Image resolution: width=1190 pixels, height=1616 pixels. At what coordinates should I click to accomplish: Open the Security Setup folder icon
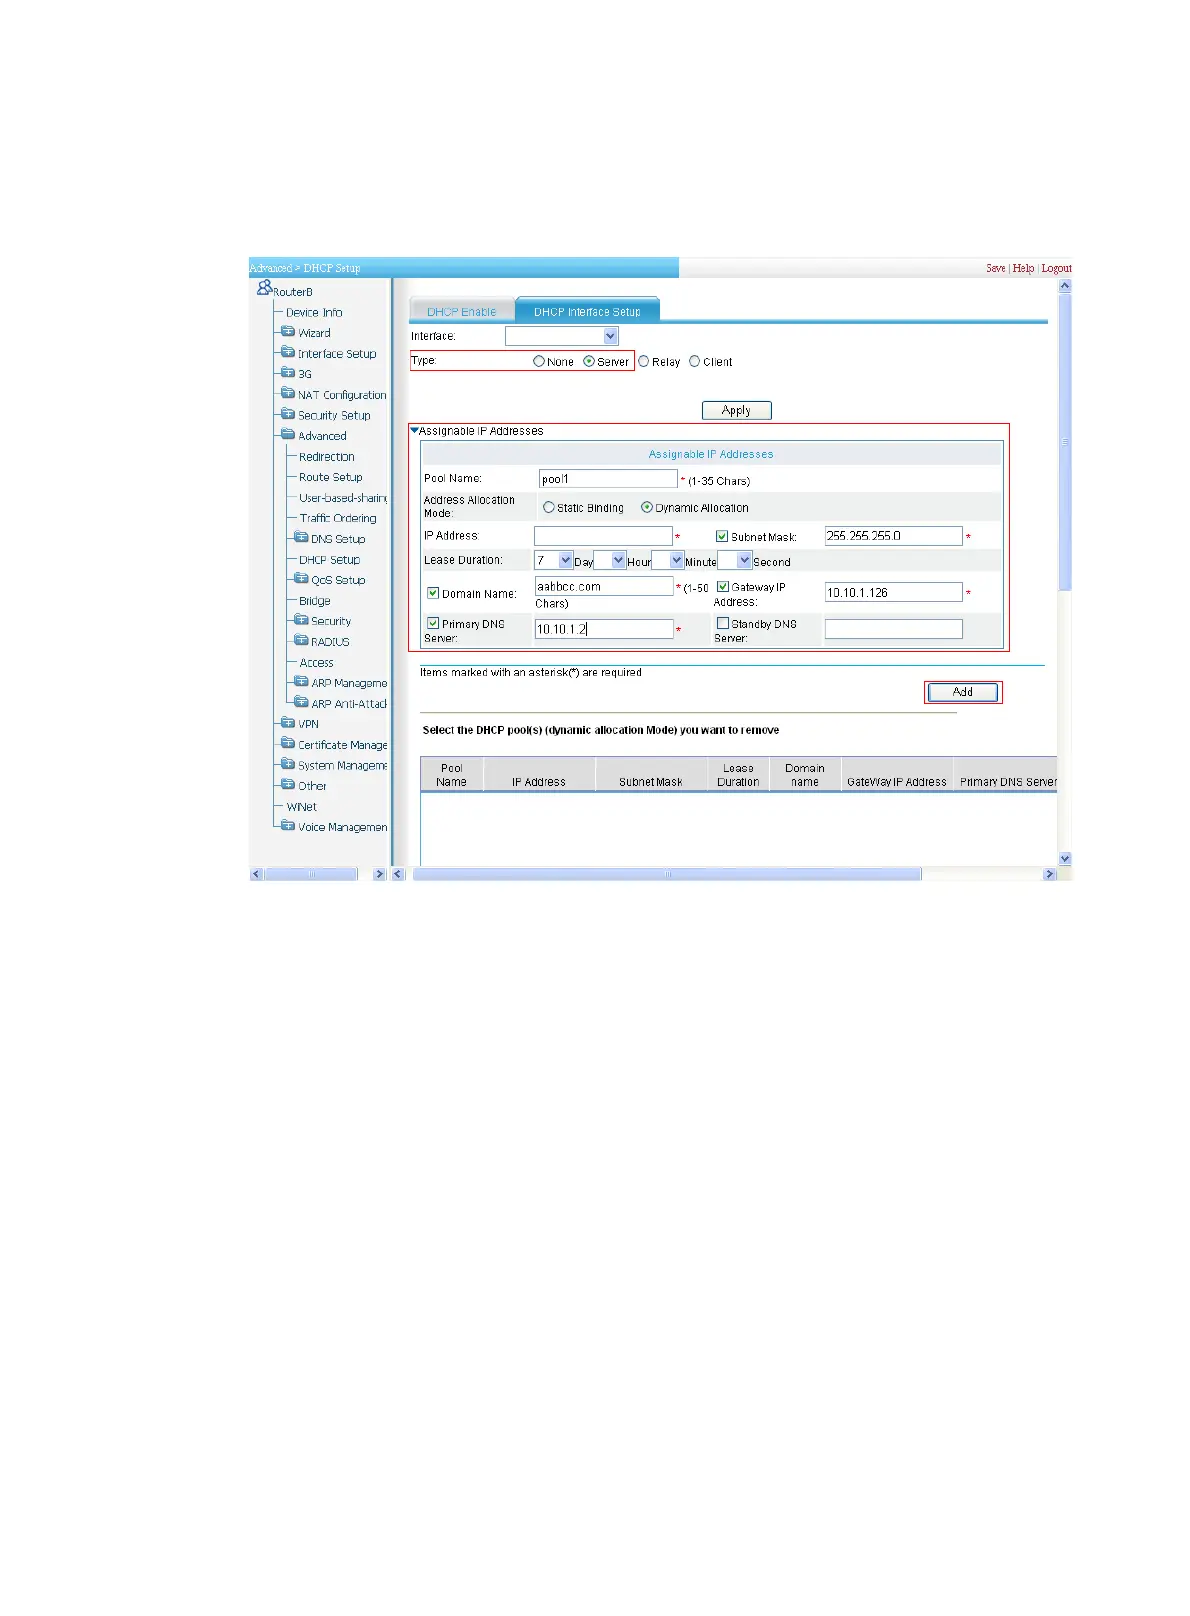[288, 414]
